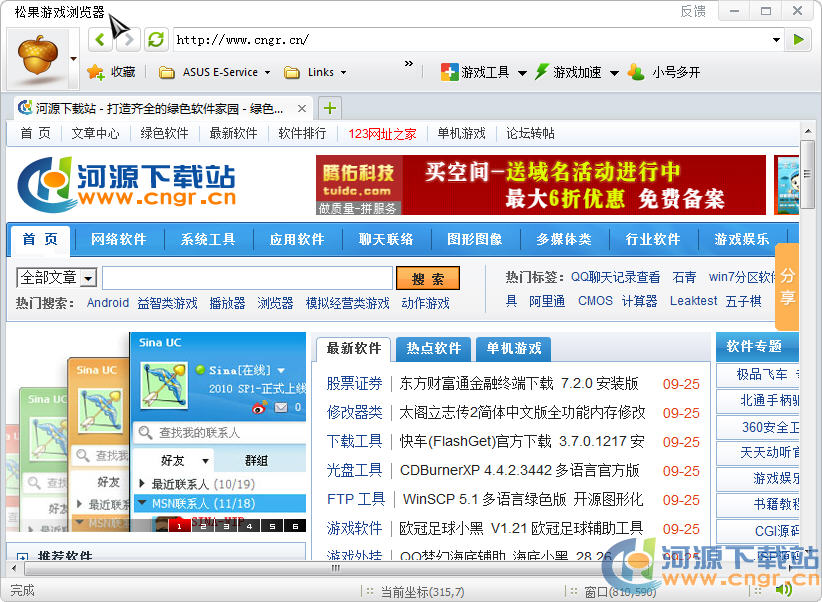Select the 图形图像 category tab

coord(474,240)
